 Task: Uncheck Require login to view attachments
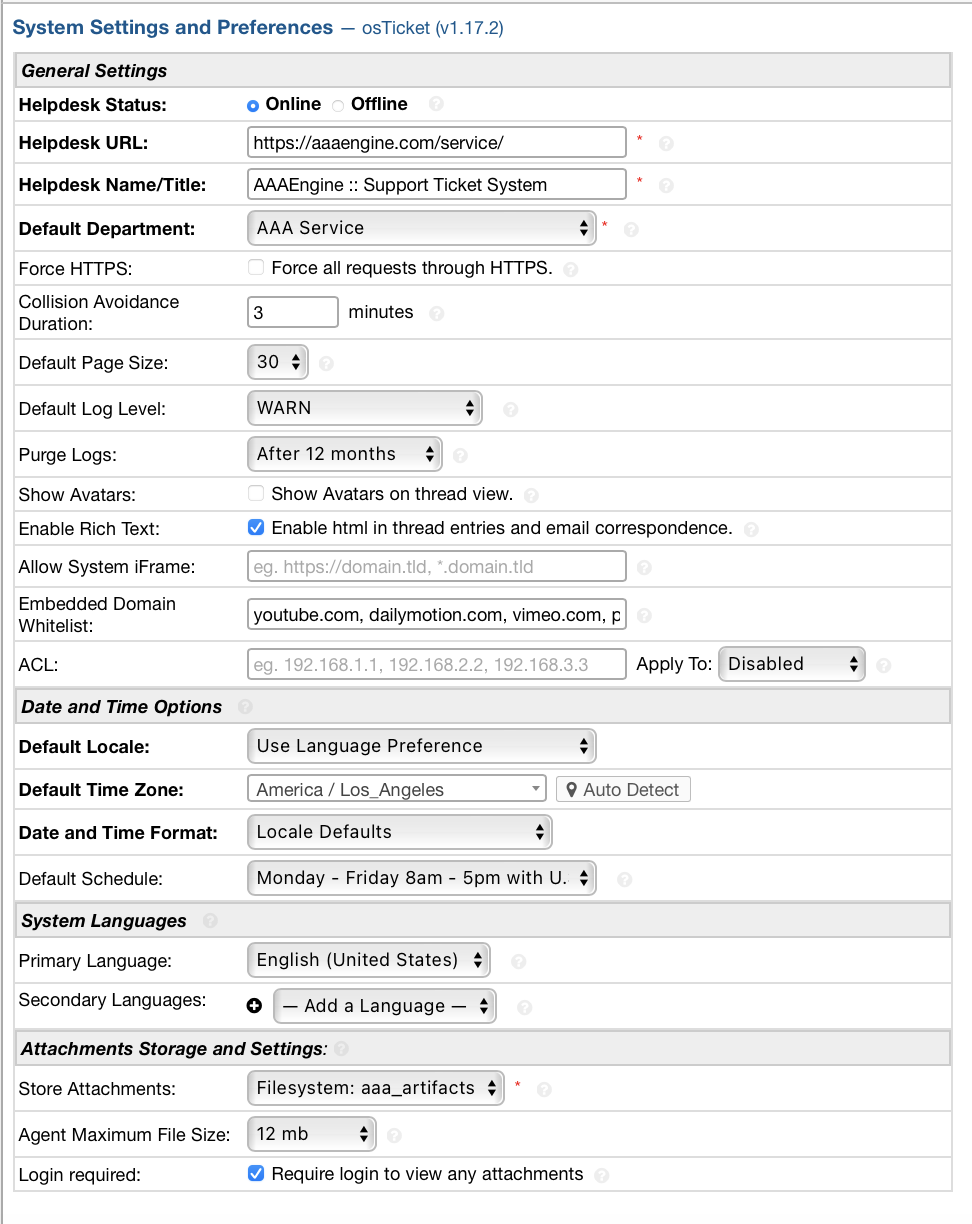tap(256, 1174)
